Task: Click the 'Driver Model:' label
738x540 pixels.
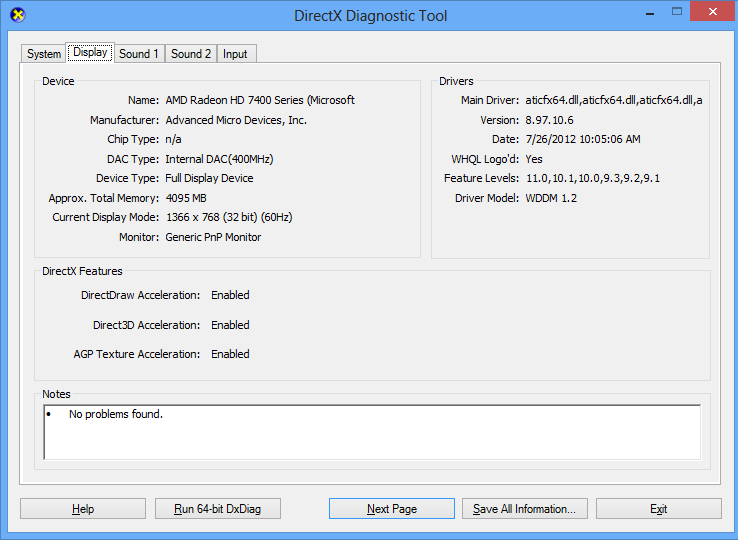Action: pos(487,198)
